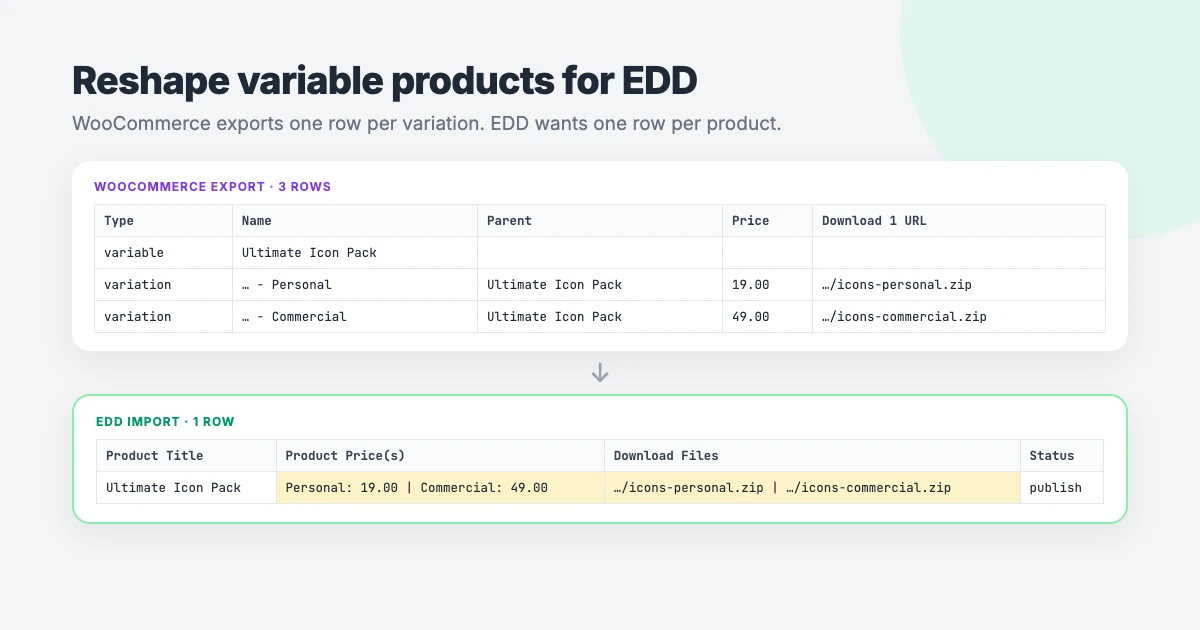Click the 'Download Files' column header
Image resolution: width=1200 pixels, height=630 pixels.
pyautogui.click(x=813, y=456)
